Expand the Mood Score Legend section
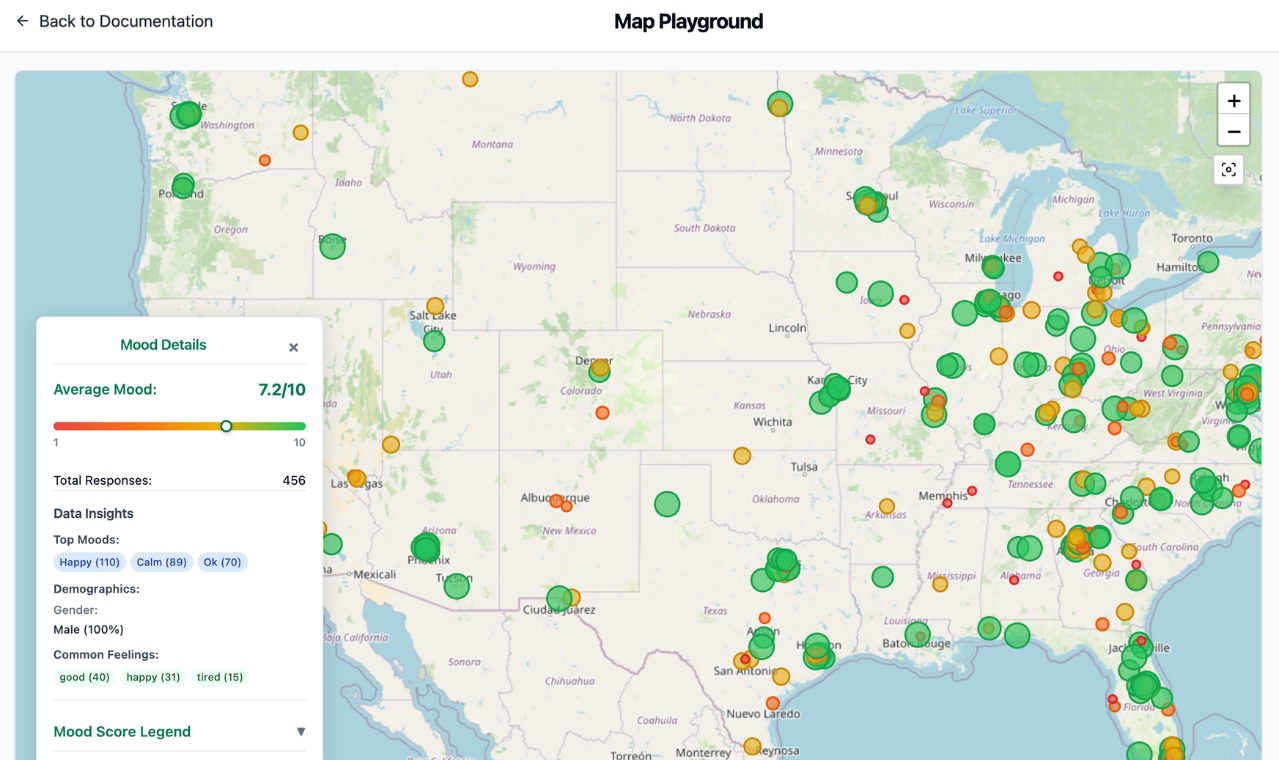Image resolution: width=1279 pixels, height=760 pixels. click(x=180, y=731)
